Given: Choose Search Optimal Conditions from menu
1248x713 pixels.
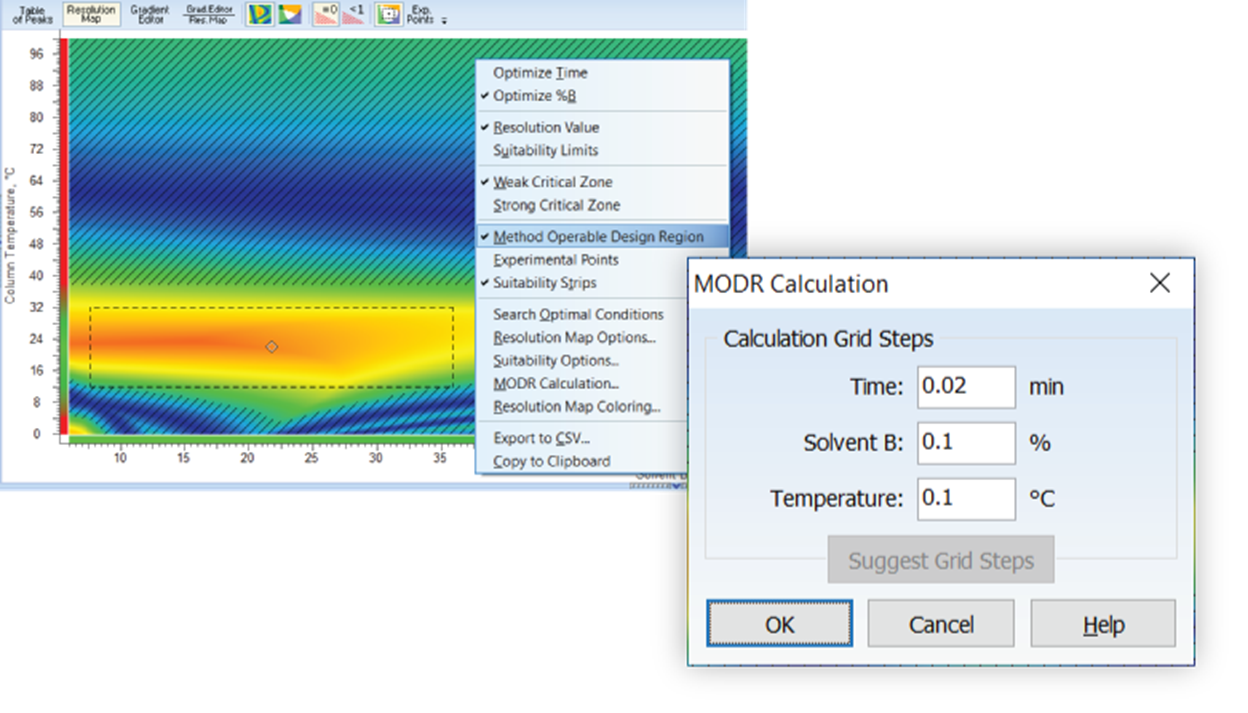Looking at the screenshot, I should [578, 314].
